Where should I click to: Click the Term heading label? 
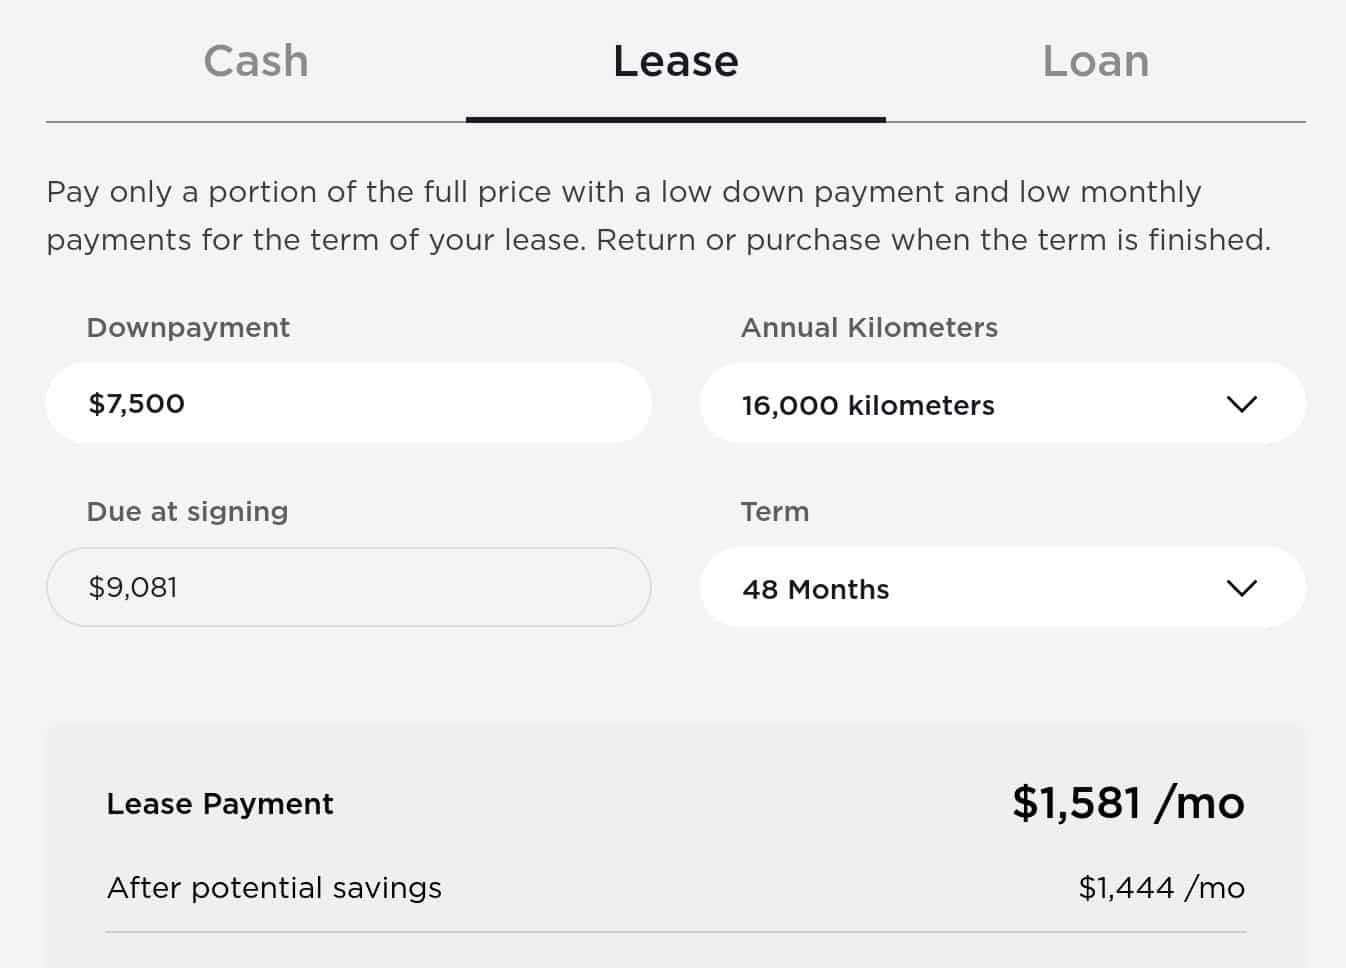pos(775,512)
